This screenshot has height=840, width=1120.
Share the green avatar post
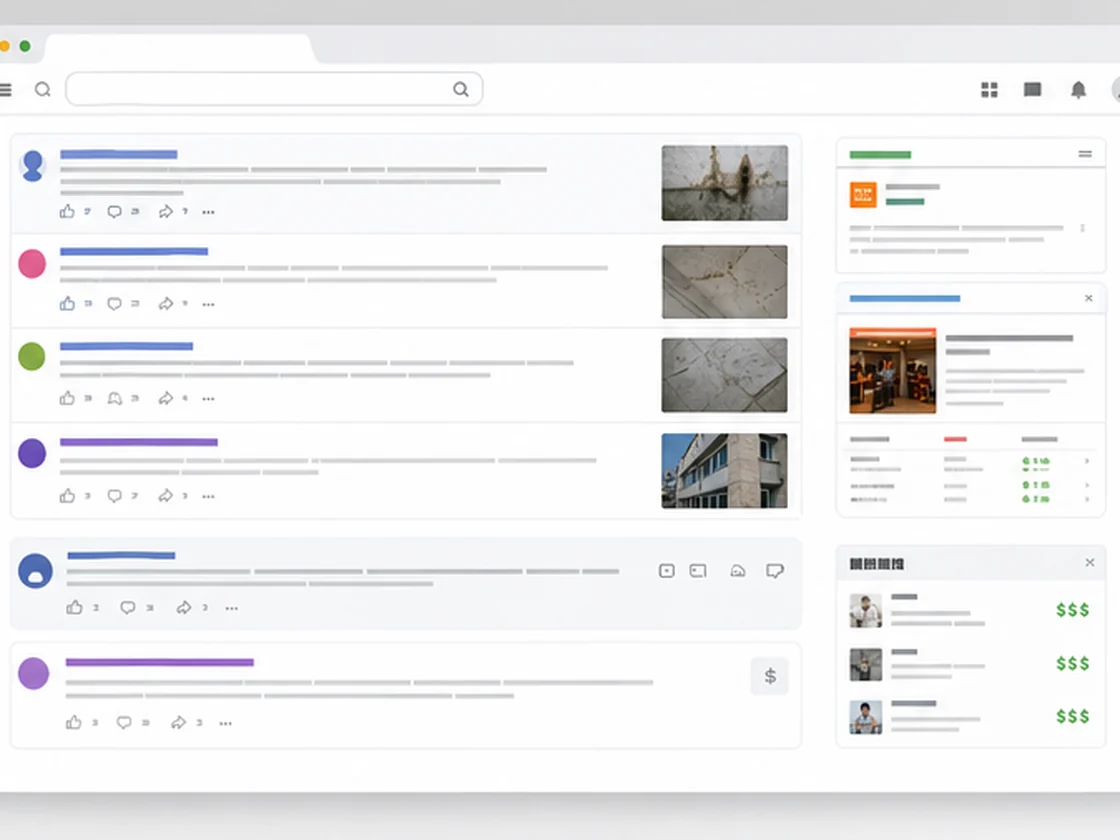coord(166,398)
